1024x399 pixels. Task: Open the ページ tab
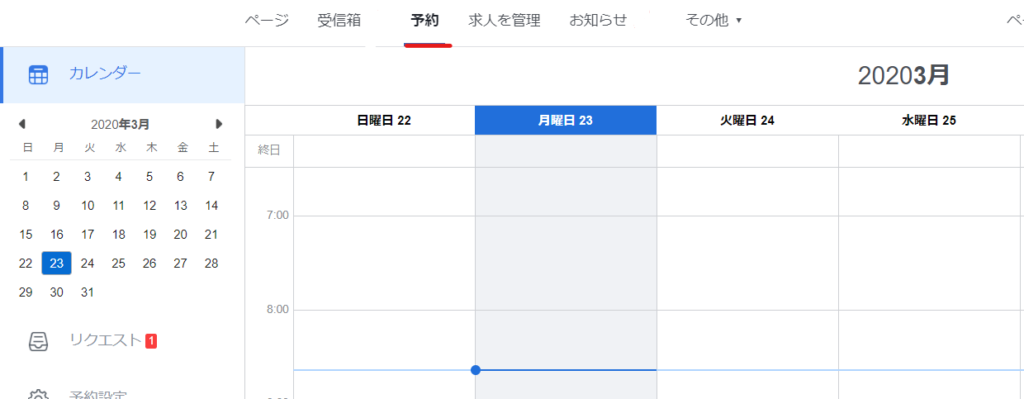(266, 21)
